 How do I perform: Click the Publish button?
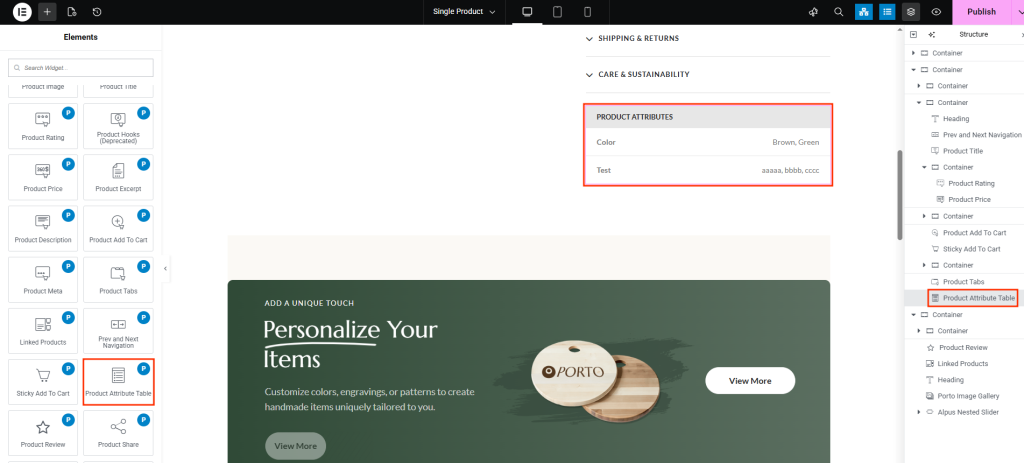pos(981,12)
